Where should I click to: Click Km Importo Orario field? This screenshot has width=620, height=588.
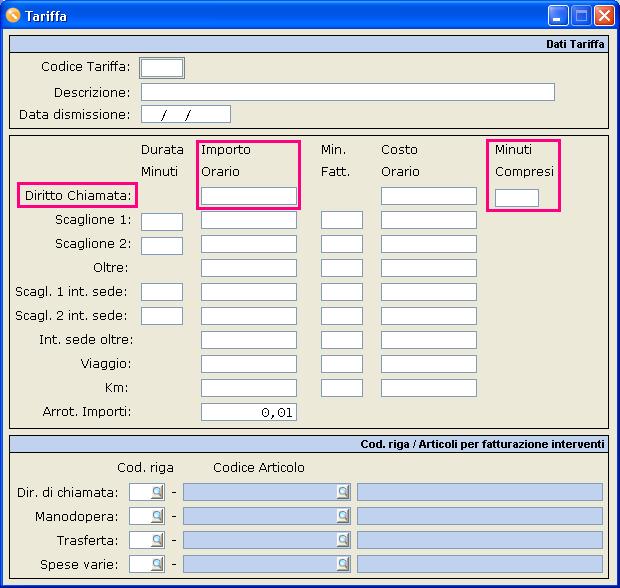(249, 388)
